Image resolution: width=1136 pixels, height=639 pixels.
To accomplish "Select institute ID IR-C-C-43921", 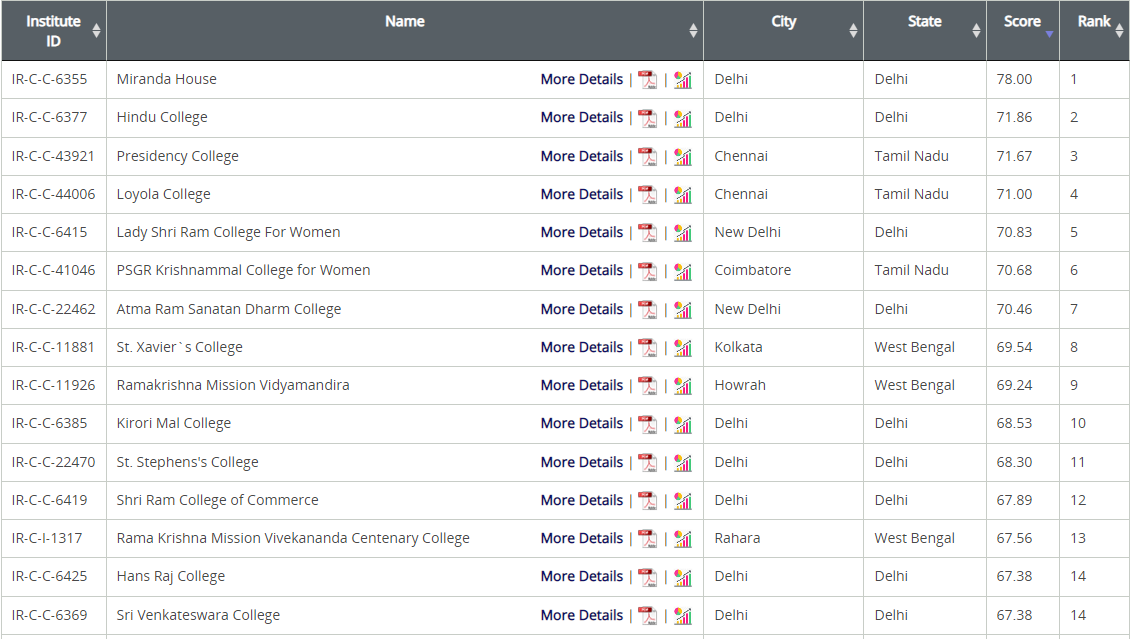I will (53, 156).
